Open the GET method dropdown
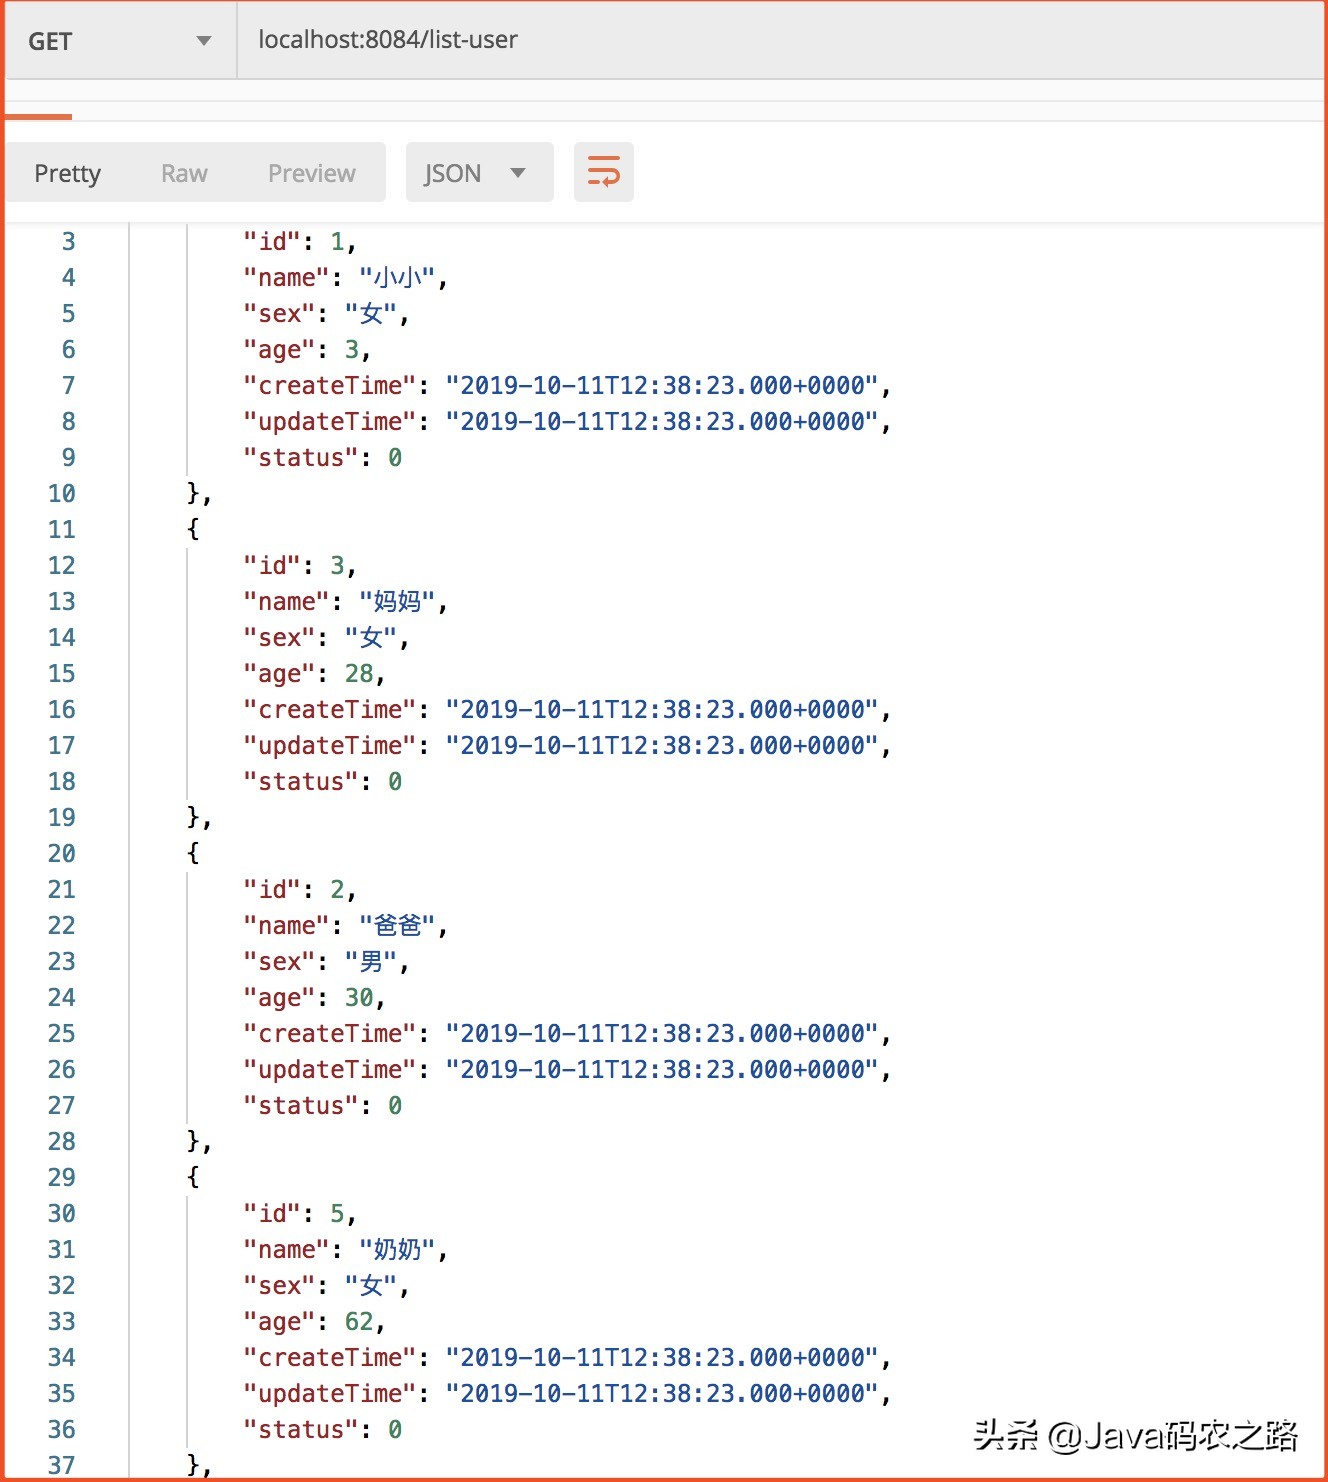Viewport: 1328px width, 1482px height. point(120,41)
